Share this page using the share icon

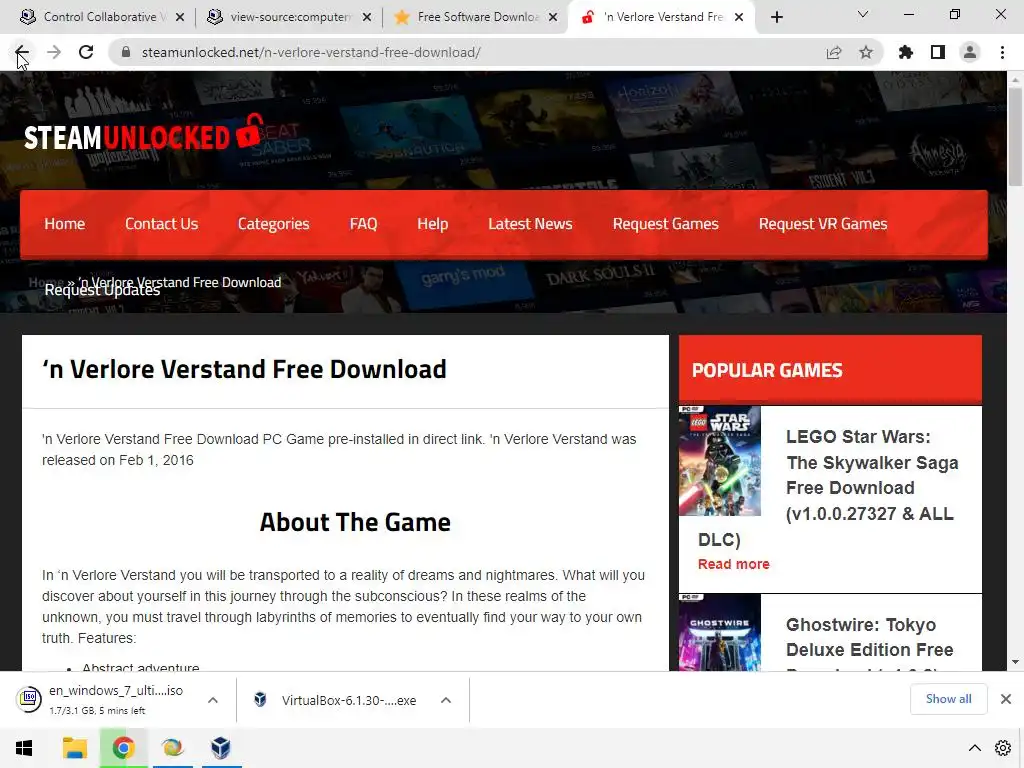(x=834, y=52)
